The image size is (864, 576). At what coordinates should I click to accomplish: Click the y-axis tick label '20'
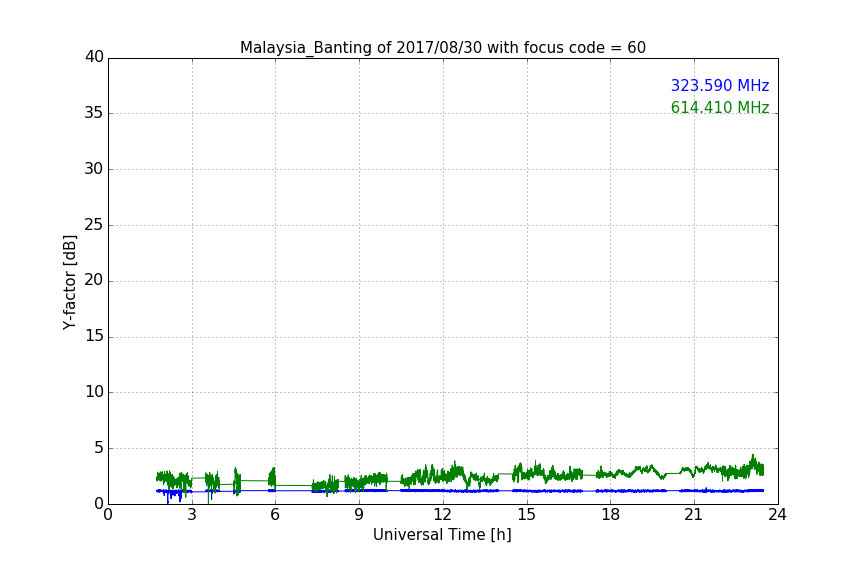coord(94,280)
